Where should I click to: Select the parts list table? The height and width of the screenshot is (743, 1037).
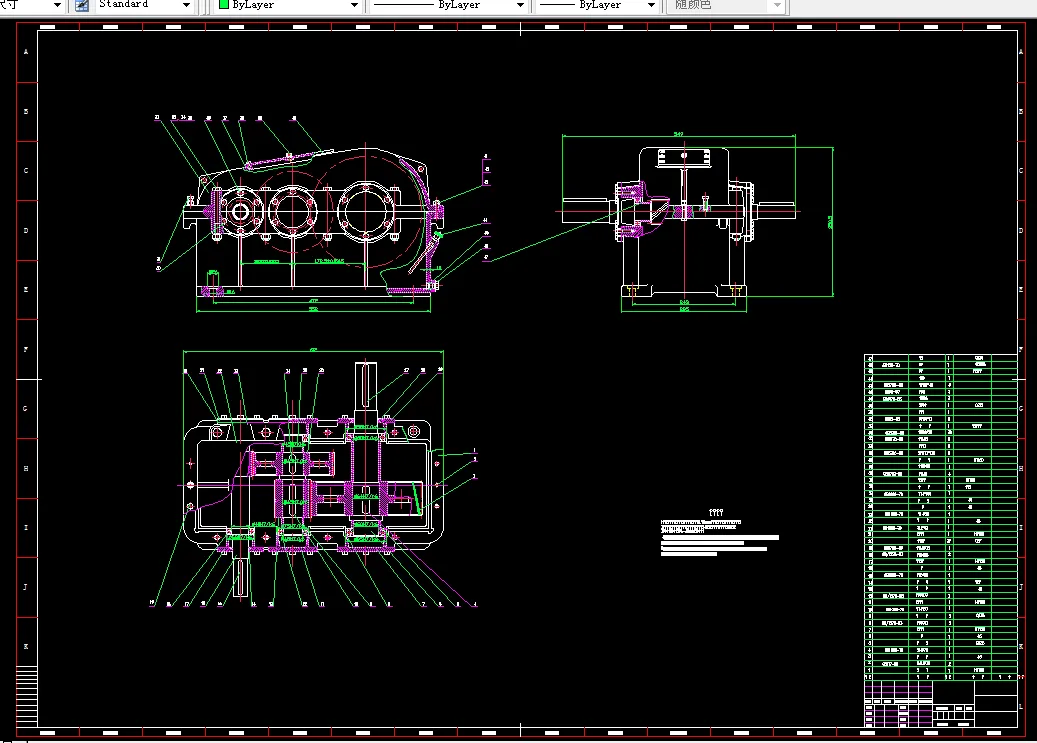click(940, 517)
